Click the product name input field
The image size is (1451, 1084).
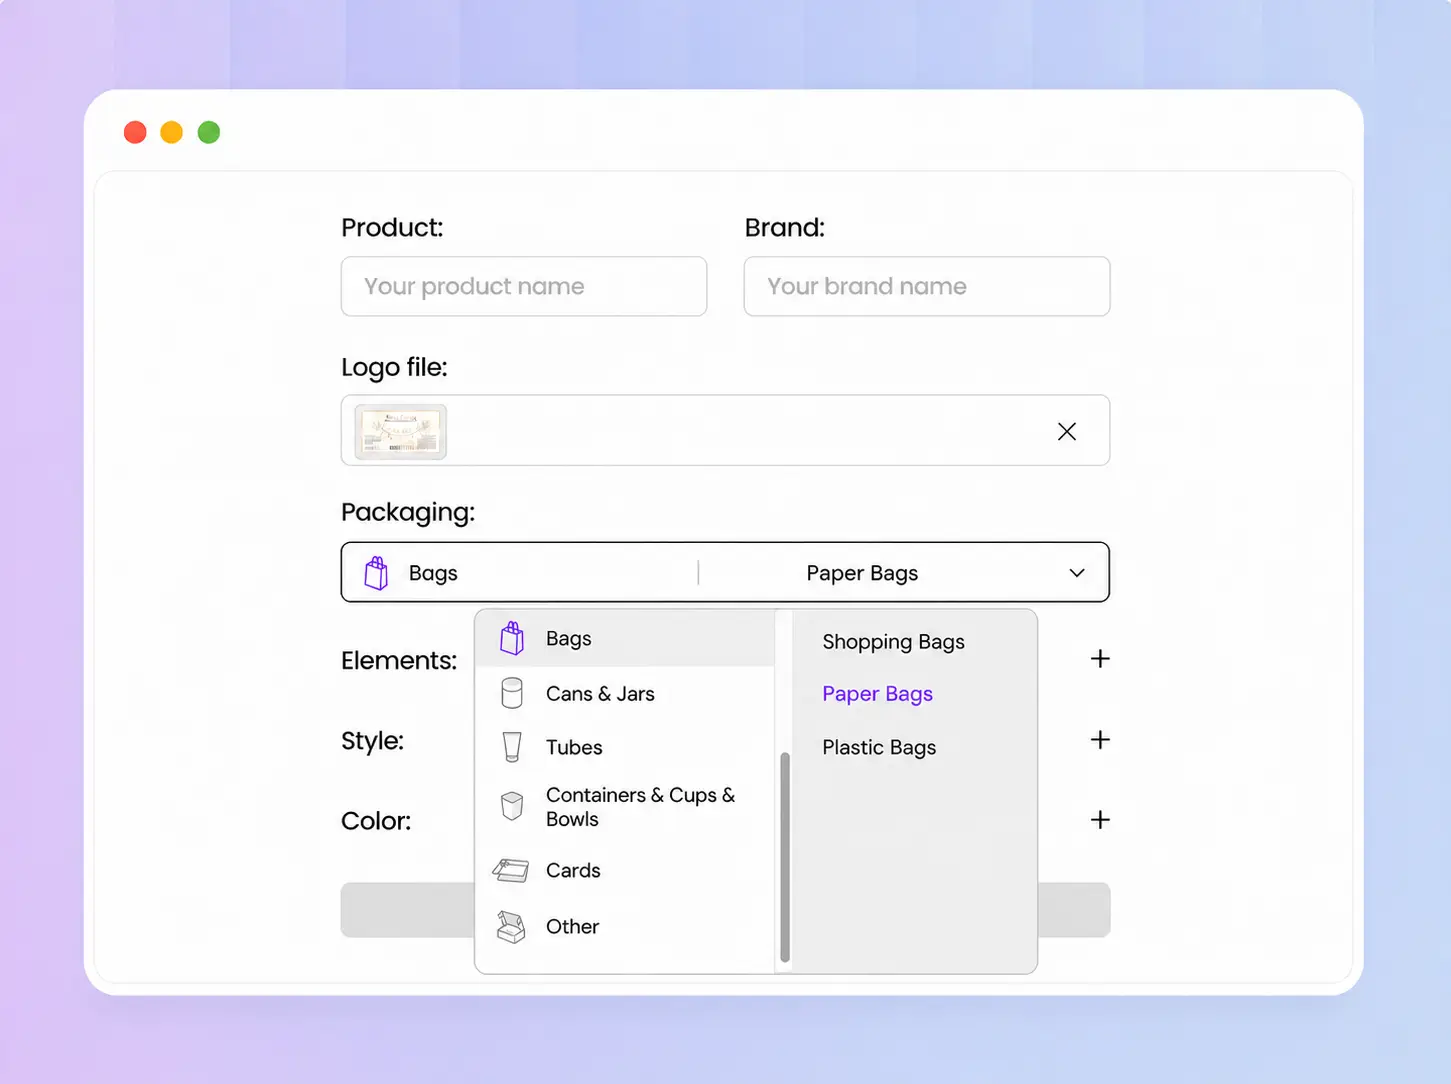coord(524,286)
